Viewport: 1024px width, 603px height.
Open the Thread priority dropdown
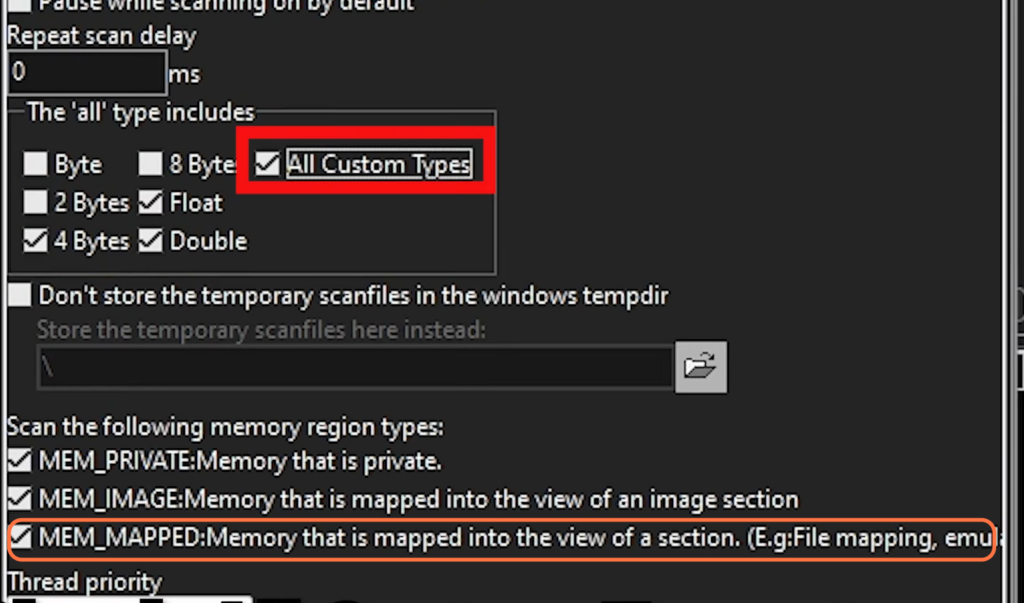point(129,600)
